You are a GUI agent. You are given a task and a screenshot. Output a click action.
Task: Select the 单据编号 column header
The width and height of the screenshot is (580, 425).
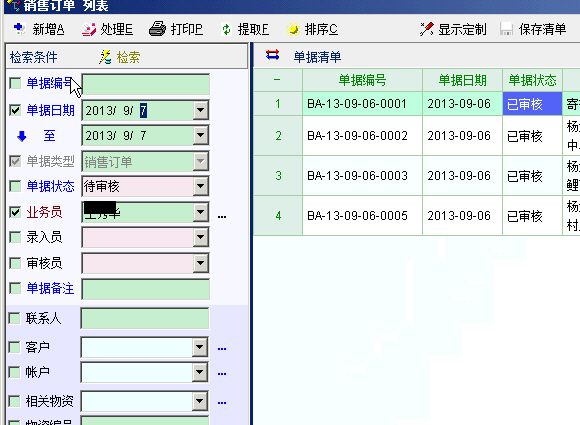362,80
